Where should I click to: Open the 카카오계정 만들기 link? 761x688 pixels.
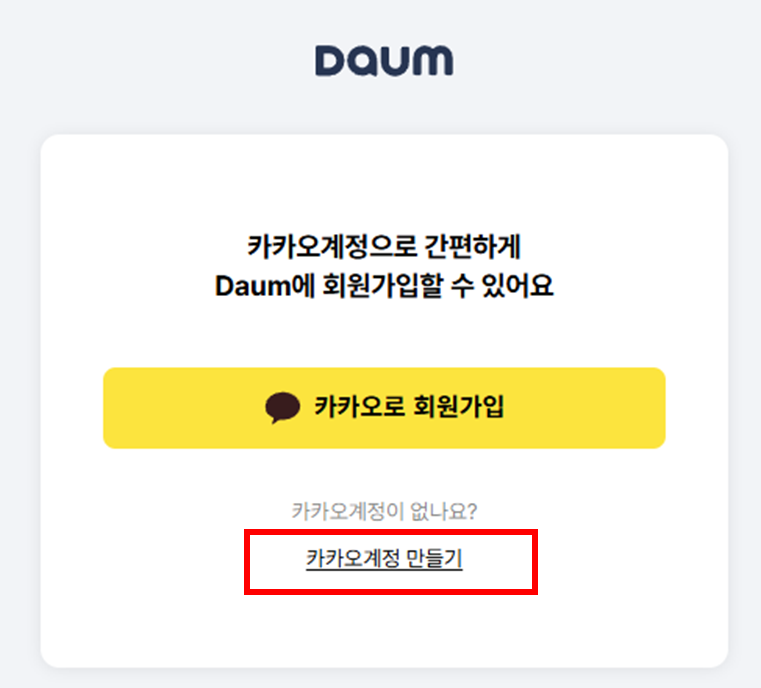(384, 559)
